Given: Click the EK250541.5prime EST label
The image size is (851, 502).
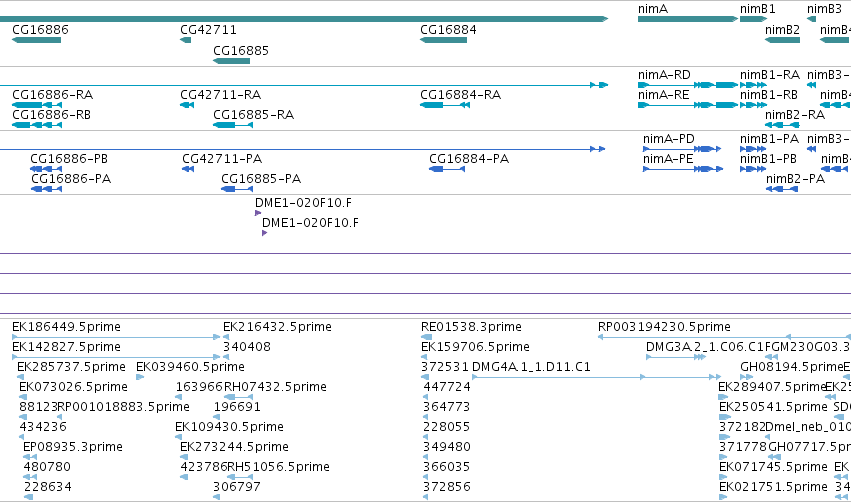Looking at the screenshot, I should tap(773, 407).
